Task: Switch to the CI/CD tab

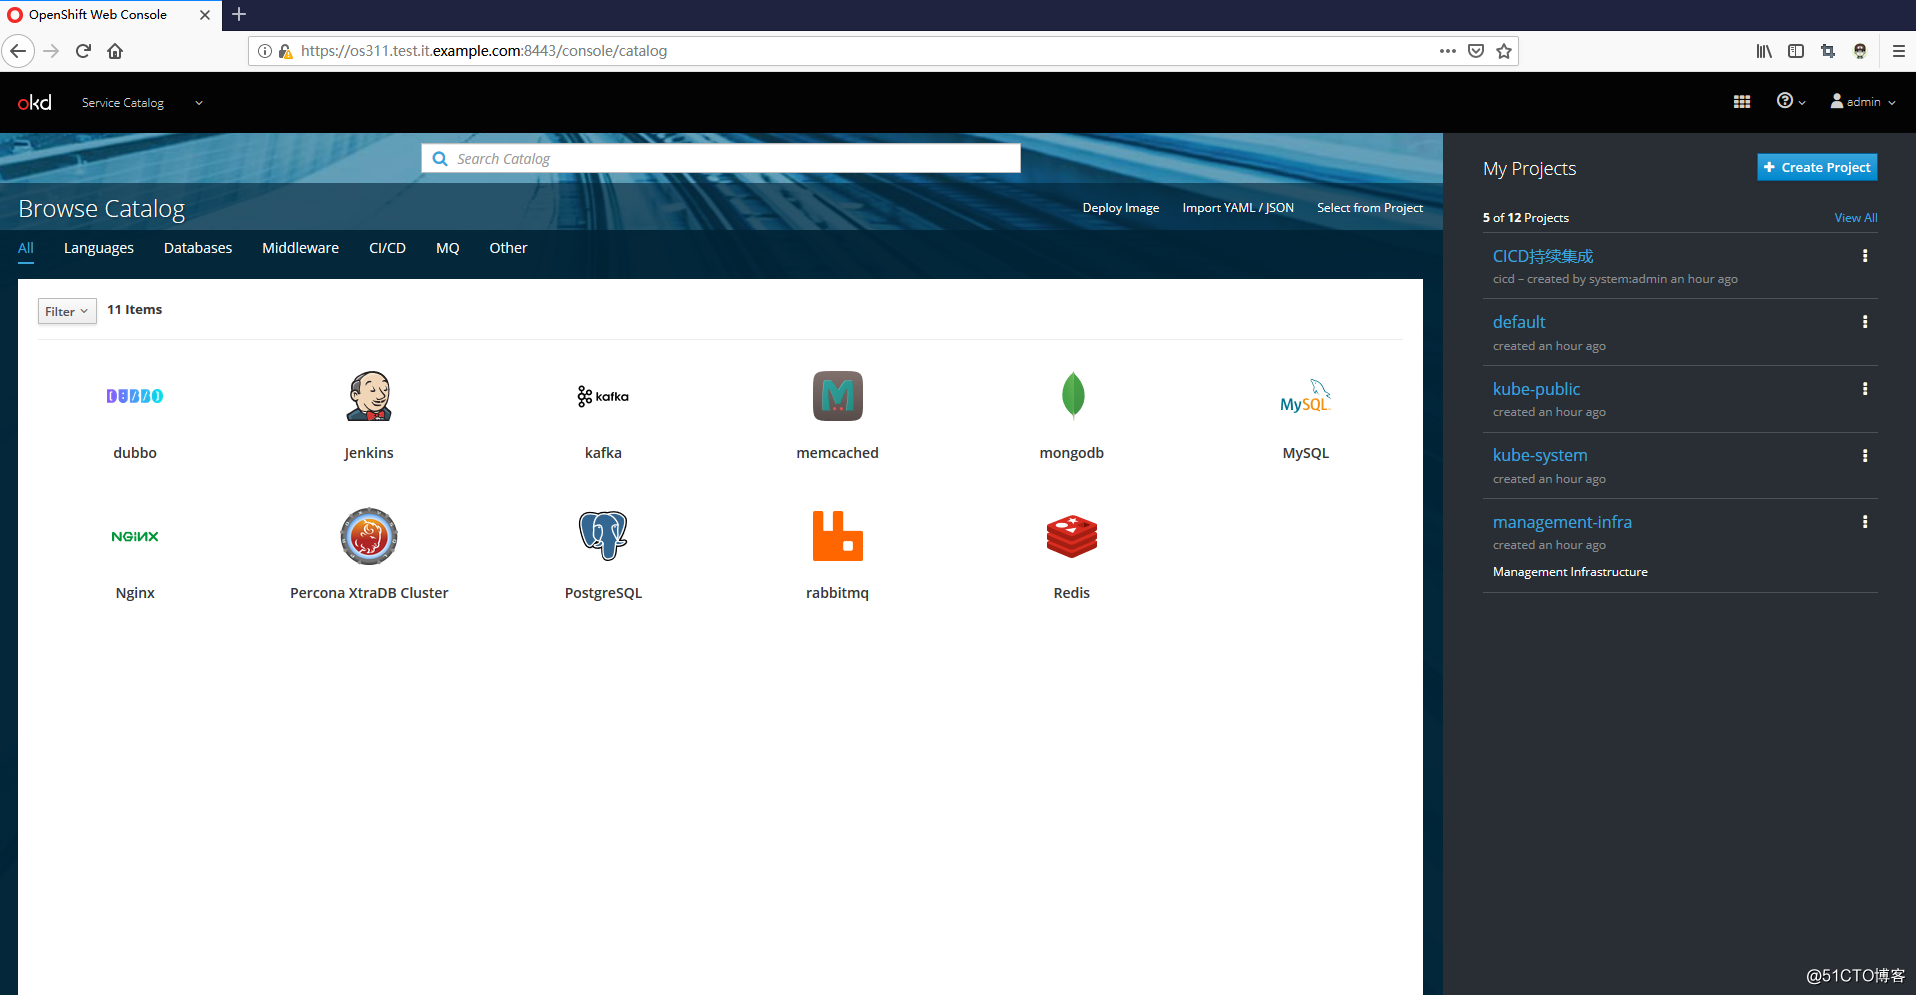Action: pyautogui.click(x=387, y=248)
